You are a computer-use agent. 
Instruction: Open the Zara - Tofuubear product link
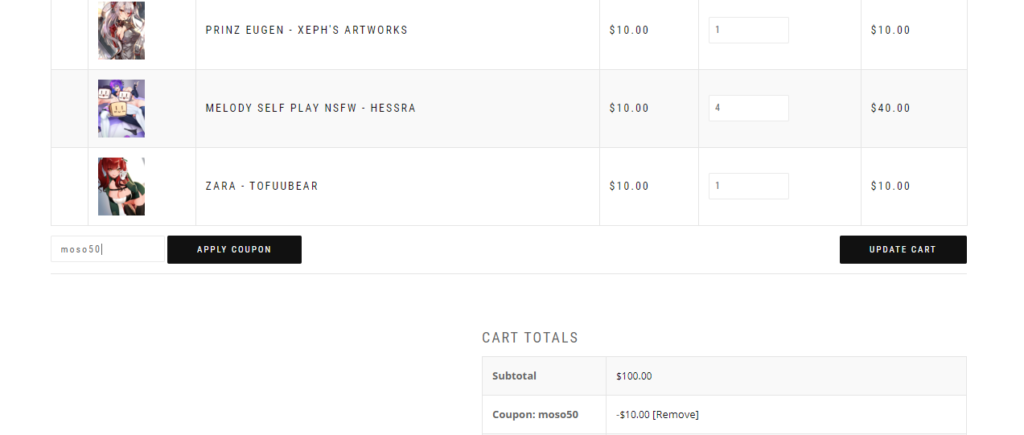click(261, 186)
